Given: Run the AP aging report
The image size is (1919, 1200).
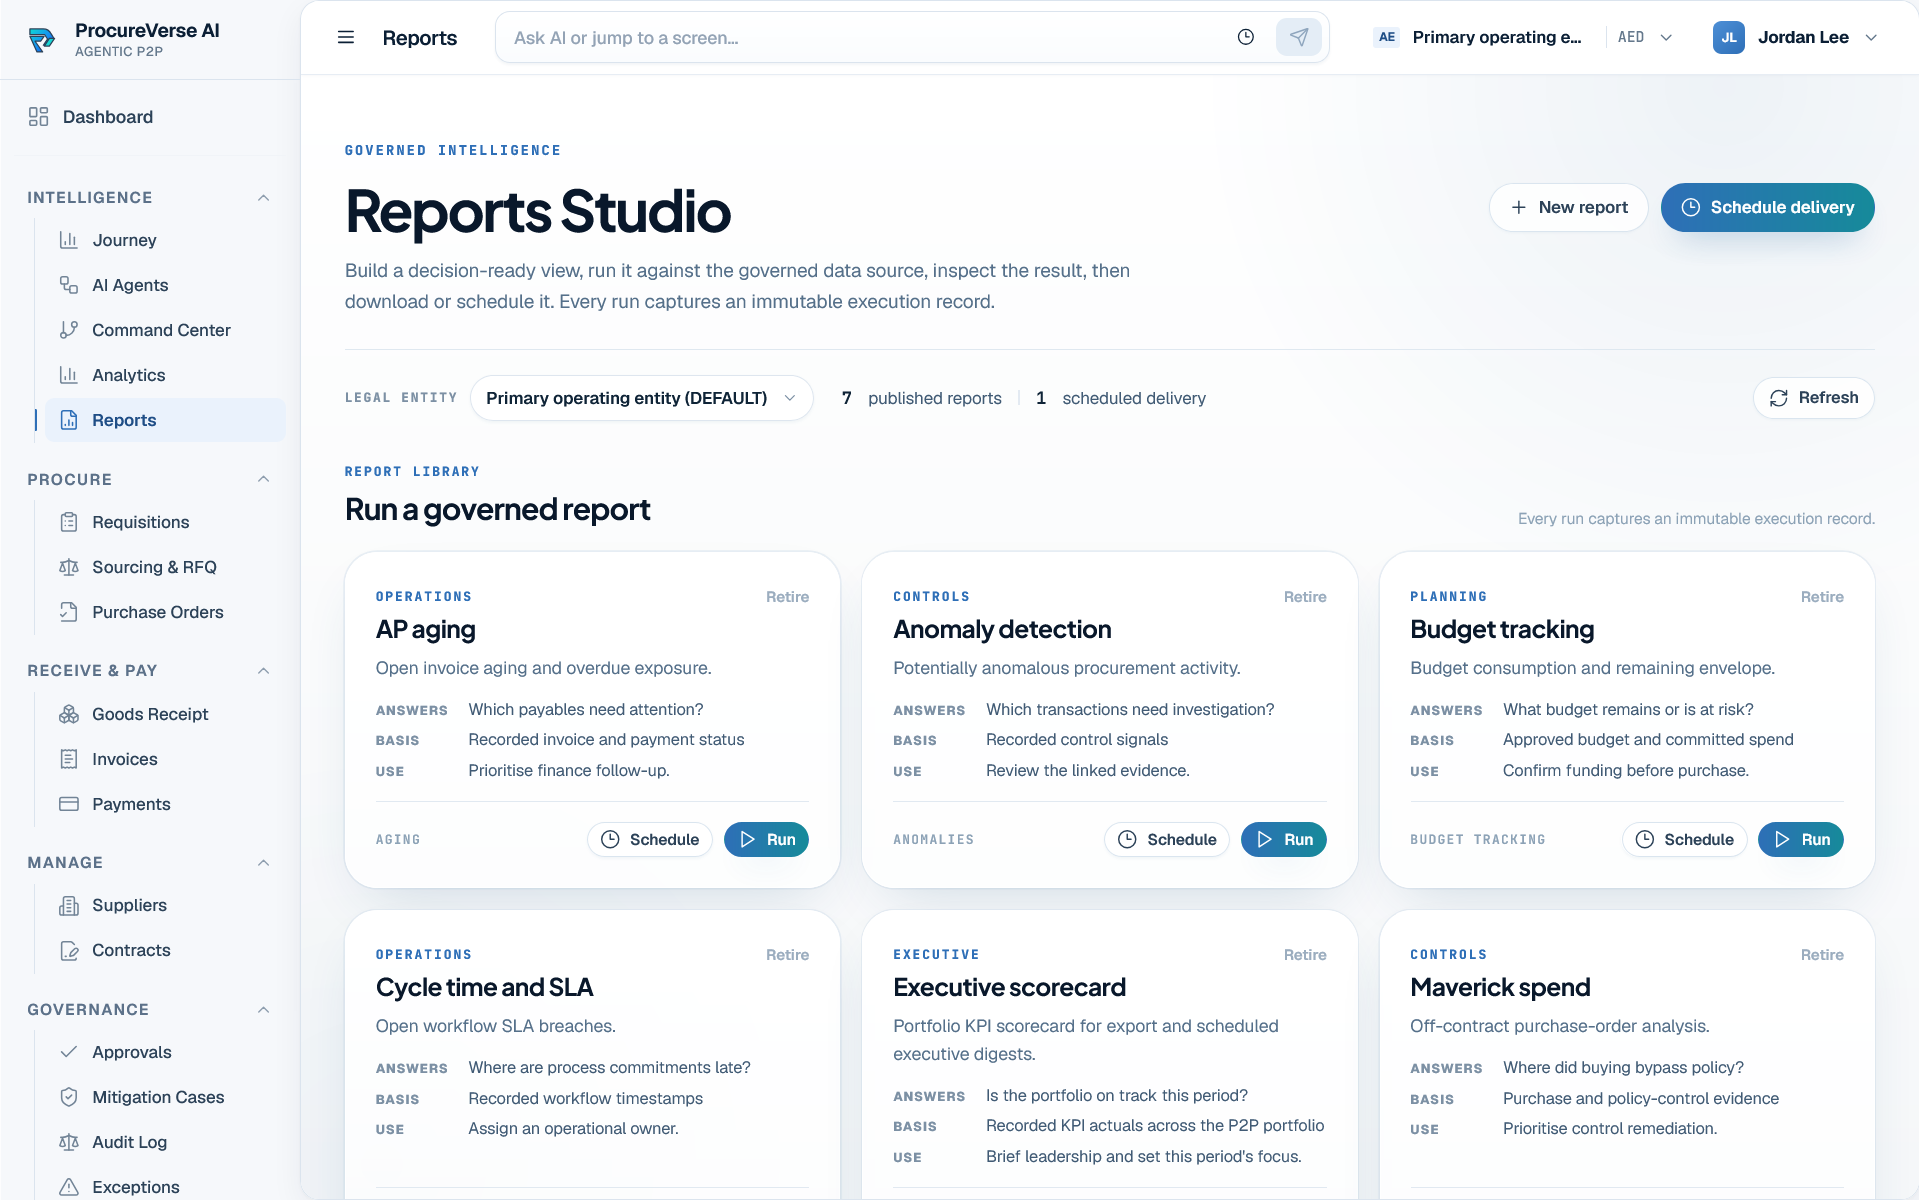Looking at the screenshot, I should point(766,840).
